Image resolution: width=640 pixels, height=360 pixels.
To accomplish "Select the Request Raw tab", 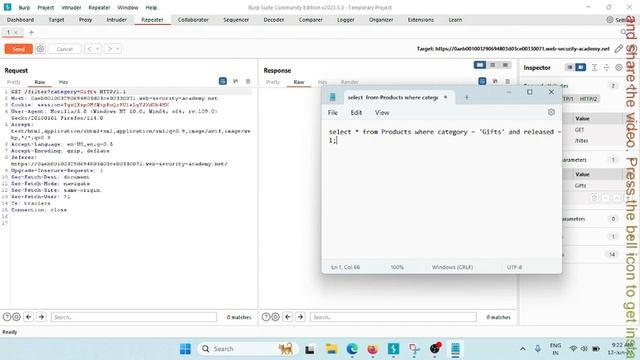I will coord(40,82).
